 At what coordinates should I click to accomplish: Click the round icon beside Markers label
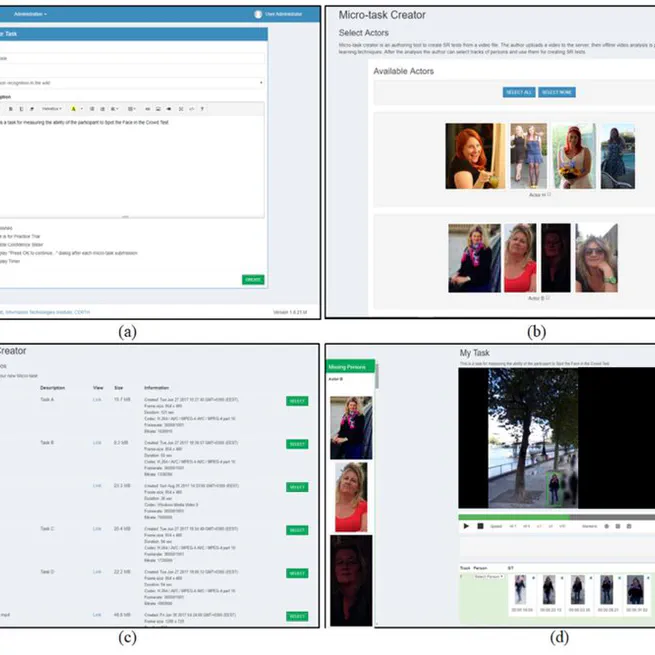click(x=607, y=526)
